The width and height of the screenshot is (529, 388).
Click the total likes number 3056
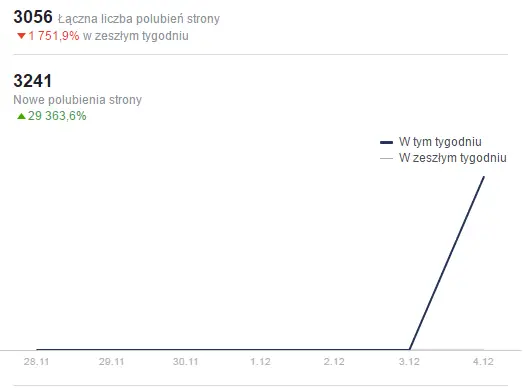[33, 17]
